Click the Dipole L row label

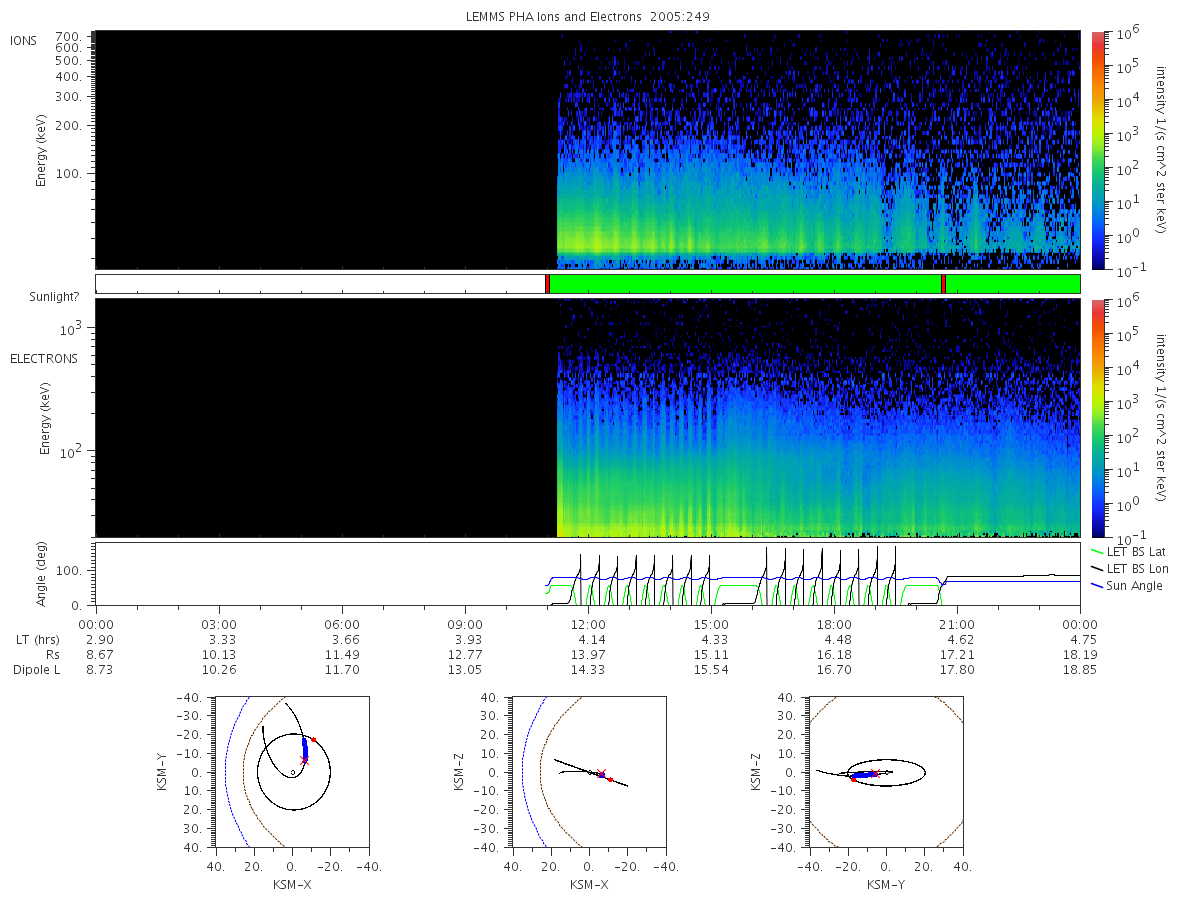pyautogui.click(x=37, y=670)
